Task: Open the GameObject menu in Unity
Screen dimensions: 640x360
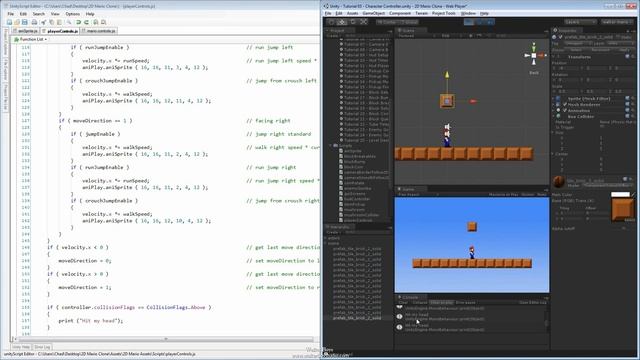Action: [x=373, y=13]
